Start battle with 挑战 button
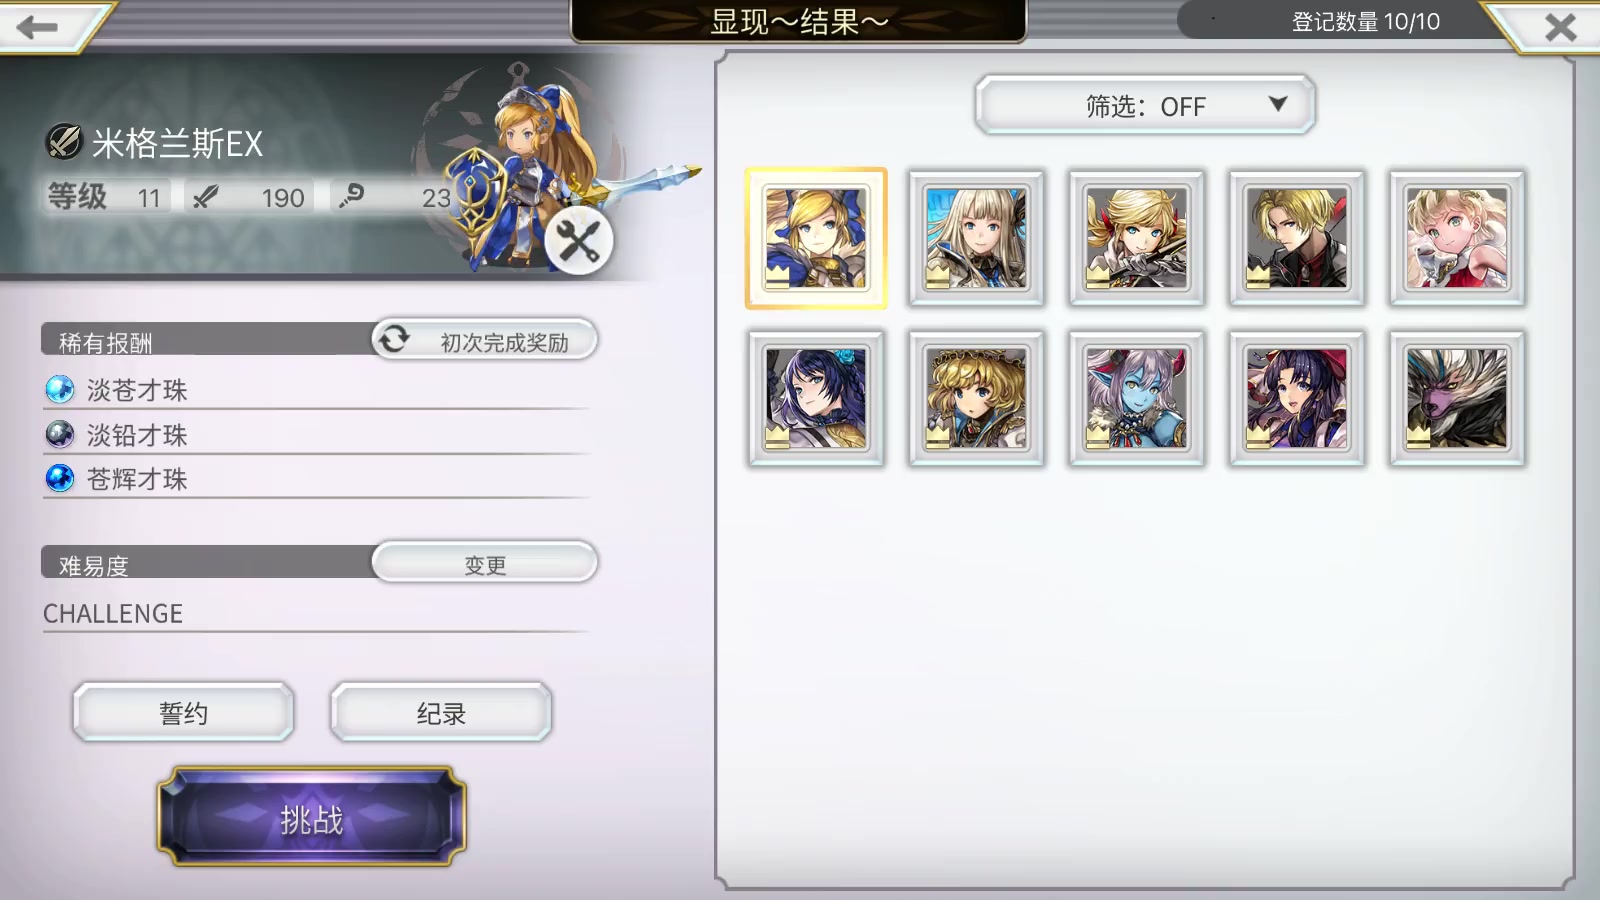This screenshot has width=1600, height=900. pos(312,817)
